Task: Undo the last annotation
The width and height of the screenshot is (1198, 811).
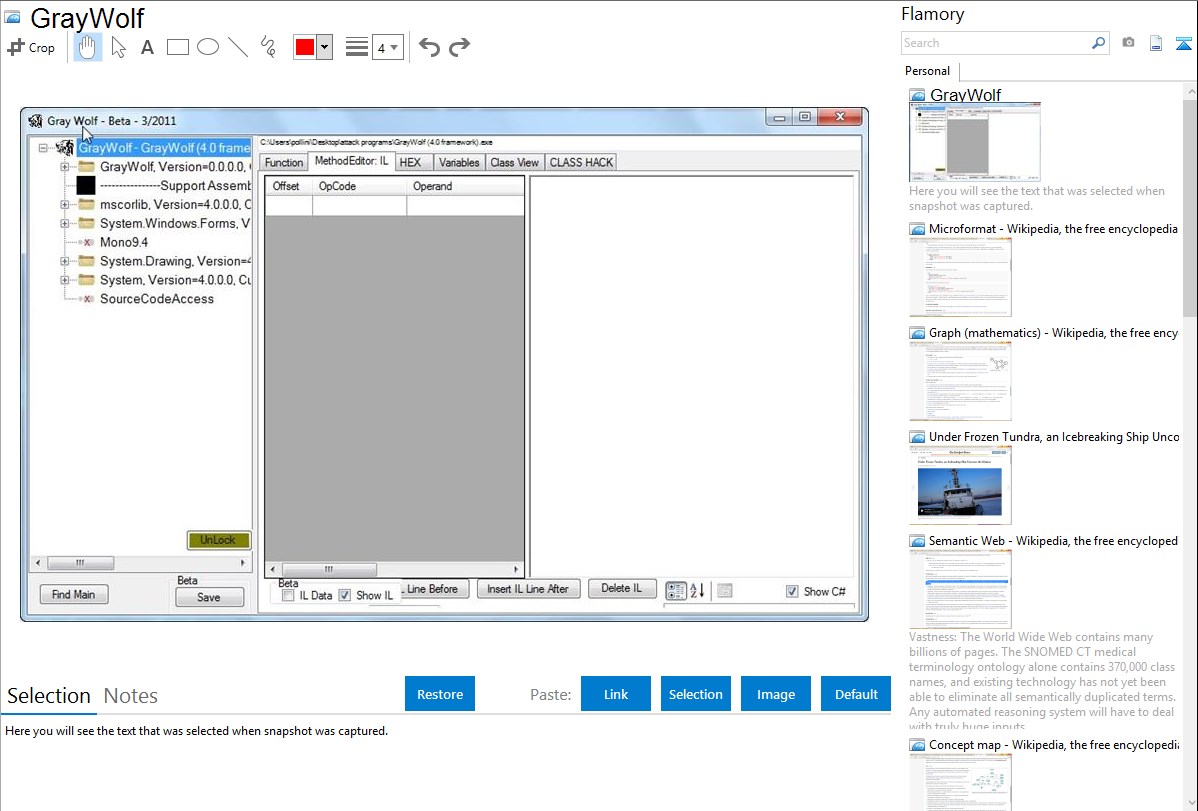Action: click(x=429, y=47)
